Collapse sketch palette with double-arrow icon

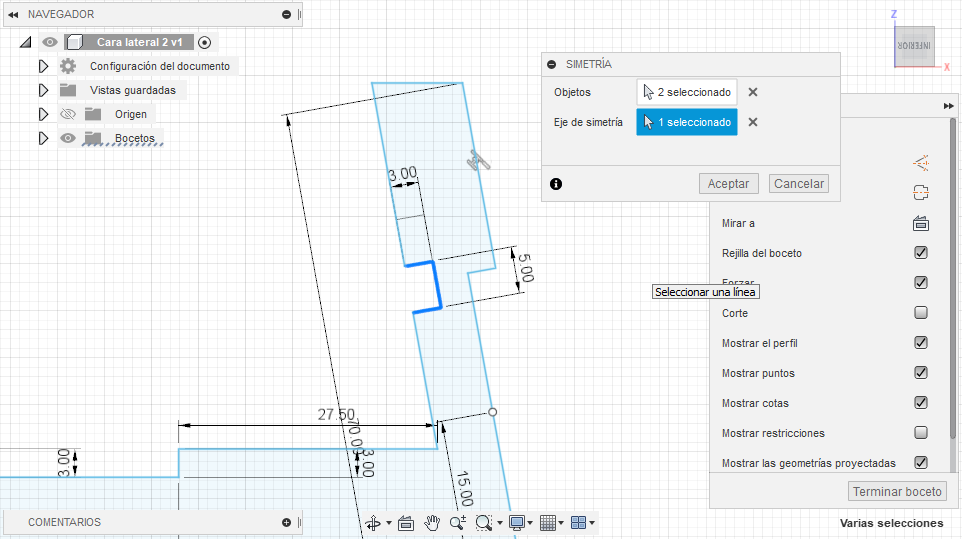[x=949, y=106]
